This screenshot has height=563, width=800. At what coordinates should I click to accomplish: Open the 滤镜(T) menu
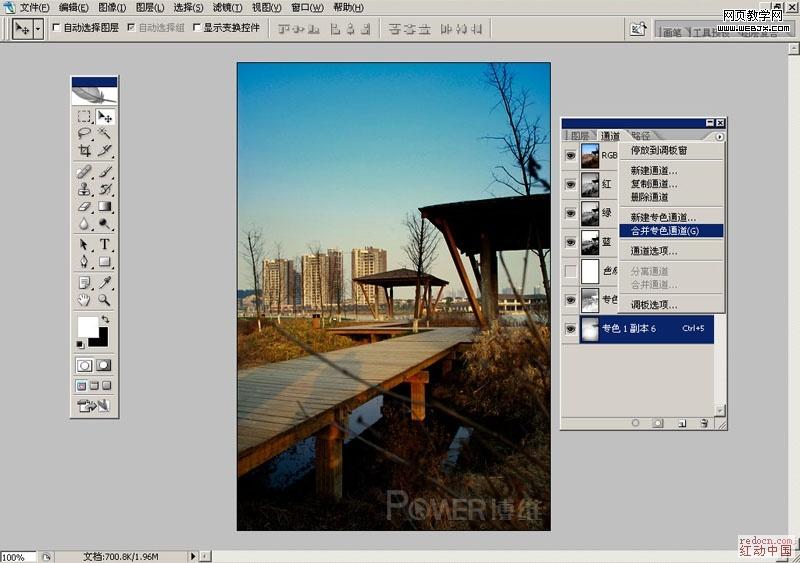(228, 8)
